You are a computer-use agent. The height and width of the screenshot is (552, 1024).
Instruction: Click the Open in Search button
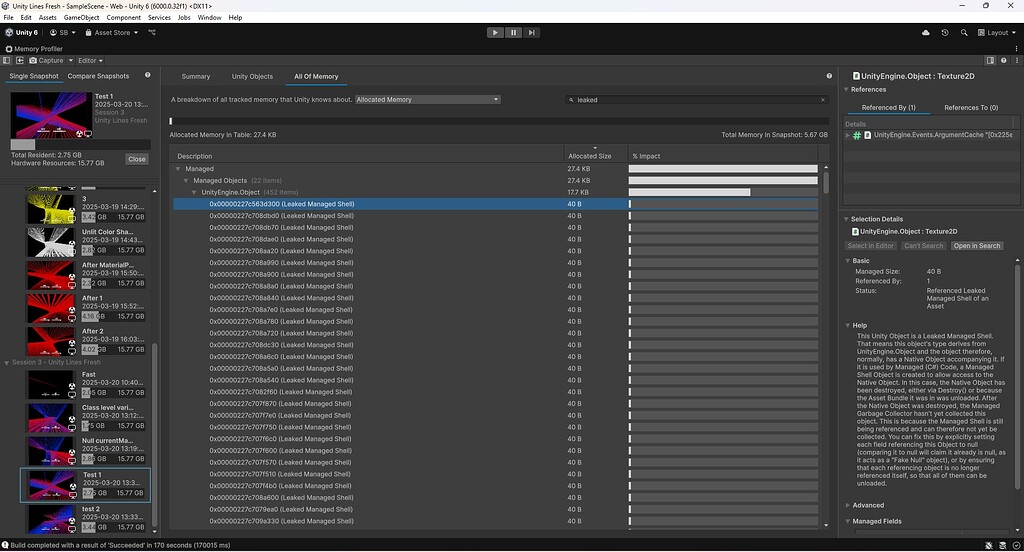pyautogui.click(x=976, y=246)
